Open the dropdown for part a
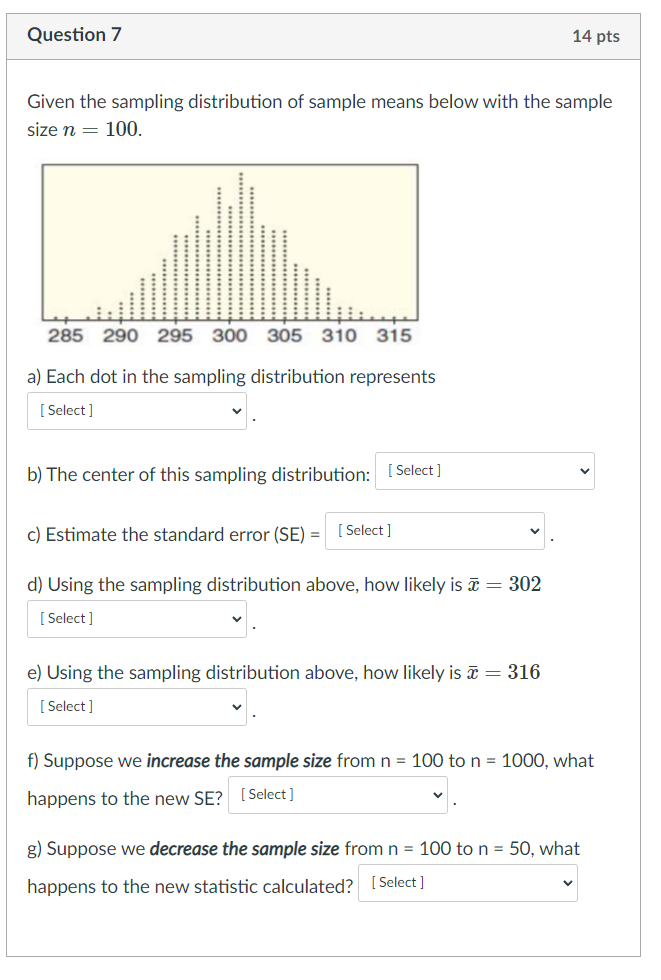 tap(137, 410)
